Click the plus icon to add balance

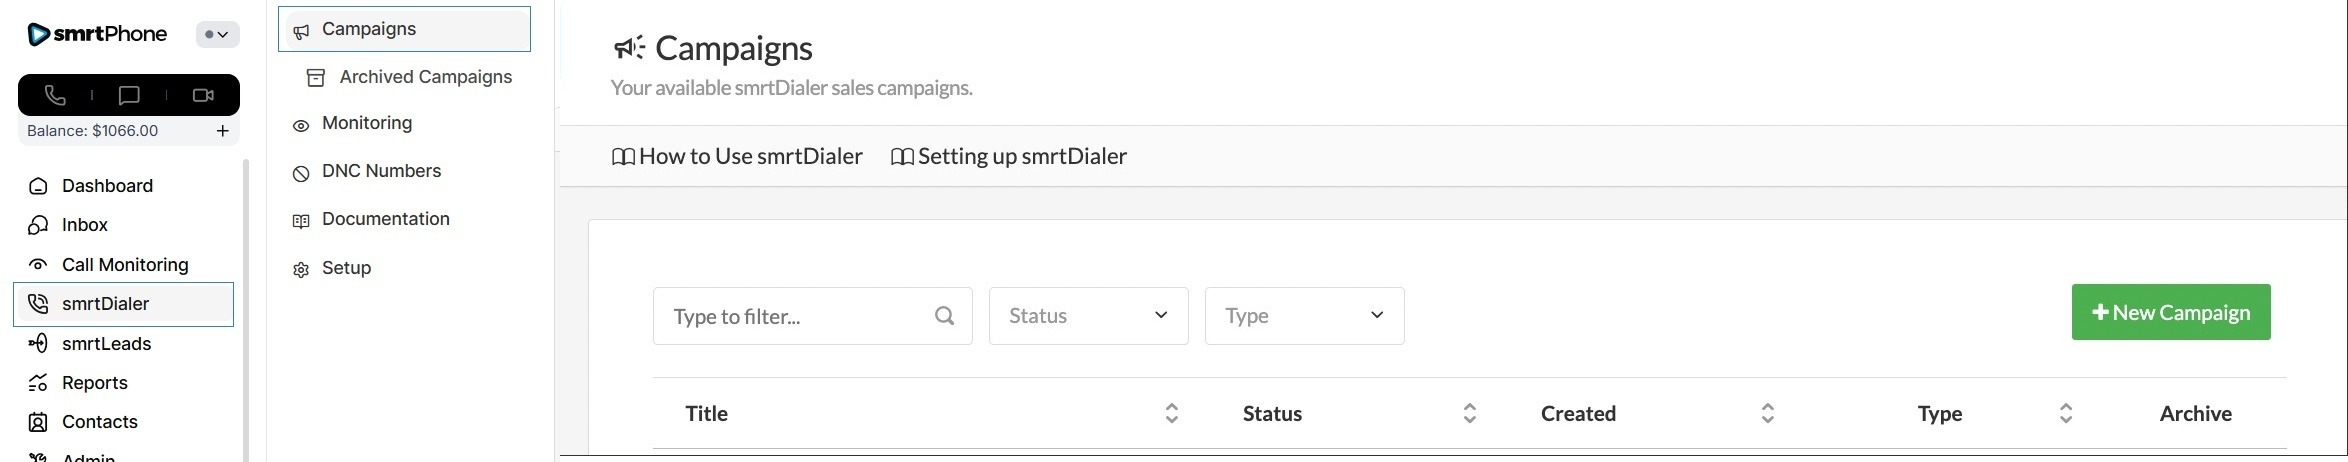pyautogui.click(x=222, y=131)
